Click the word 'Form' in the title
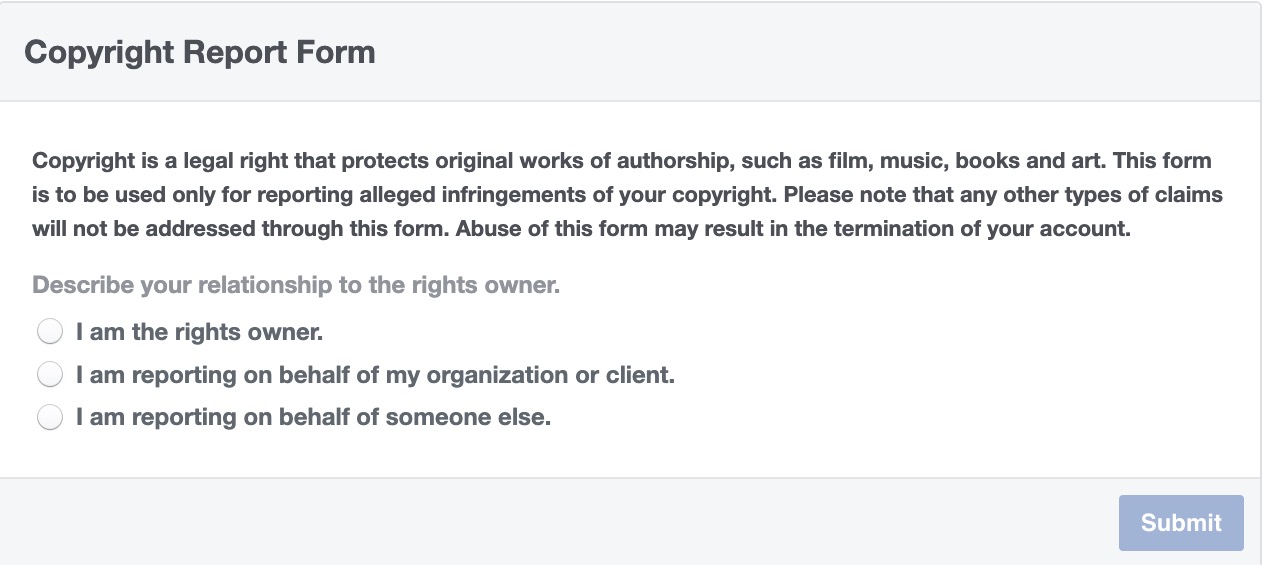Image resolution: width=1264 pixels, height=565 pixels. click(341, 52)
